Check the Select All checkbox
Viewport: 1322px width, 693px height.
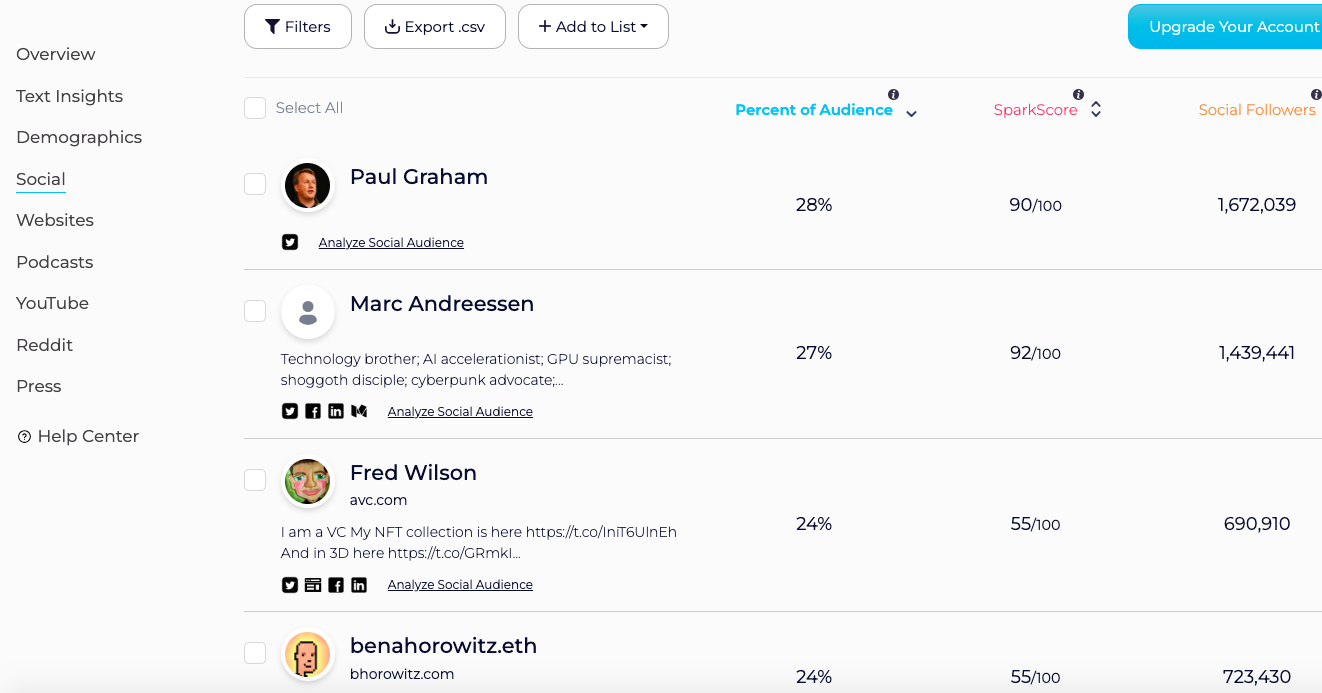coord(255,108)
